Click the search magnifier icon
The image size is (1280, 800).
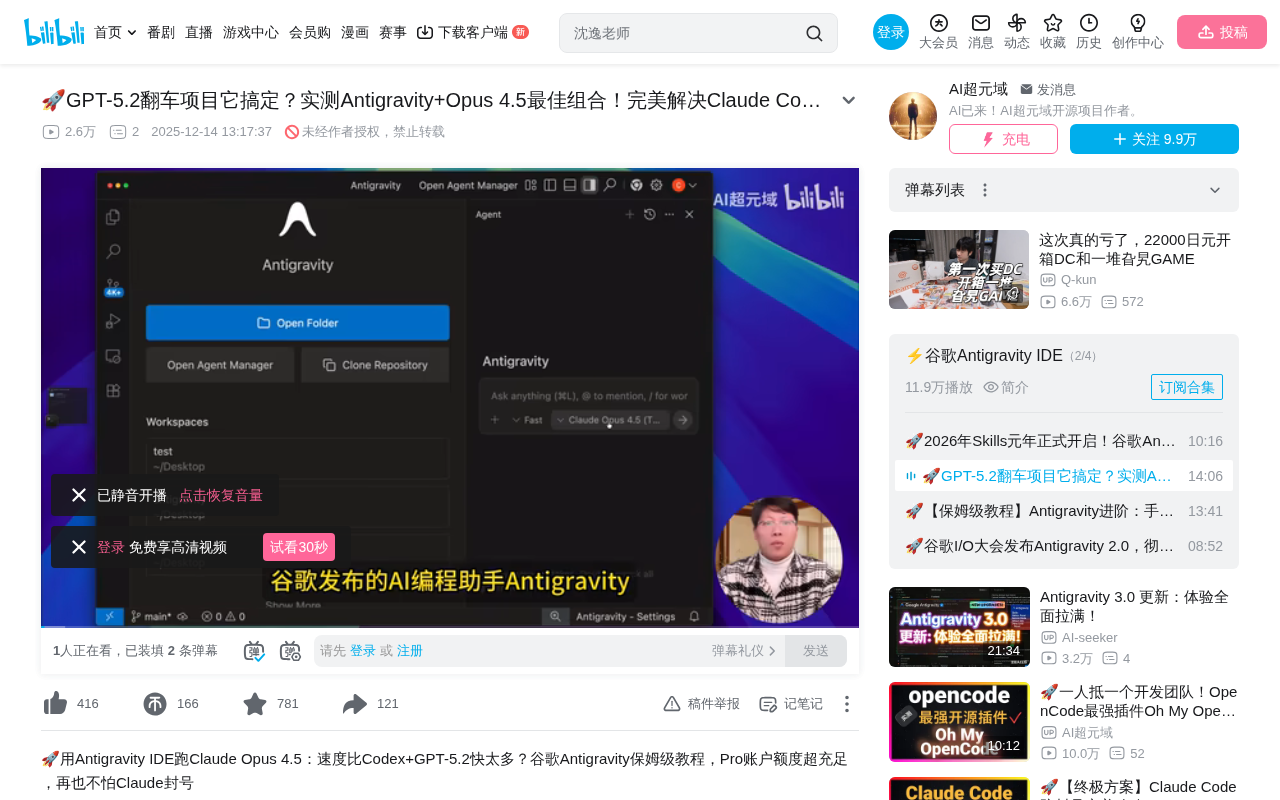814,33
